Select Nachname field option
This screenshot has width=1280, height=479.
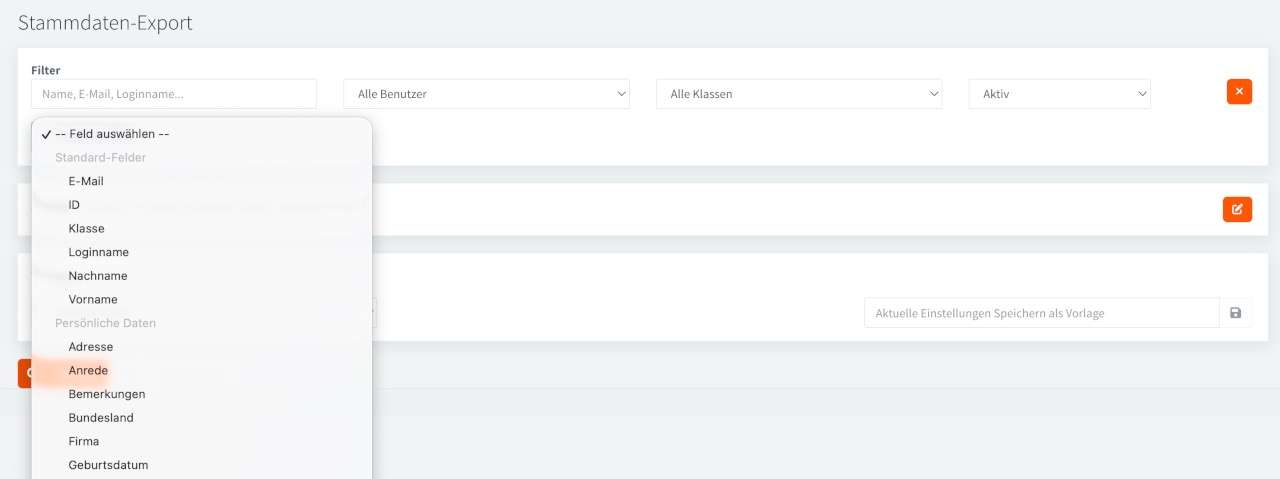(x=98, y=276)
